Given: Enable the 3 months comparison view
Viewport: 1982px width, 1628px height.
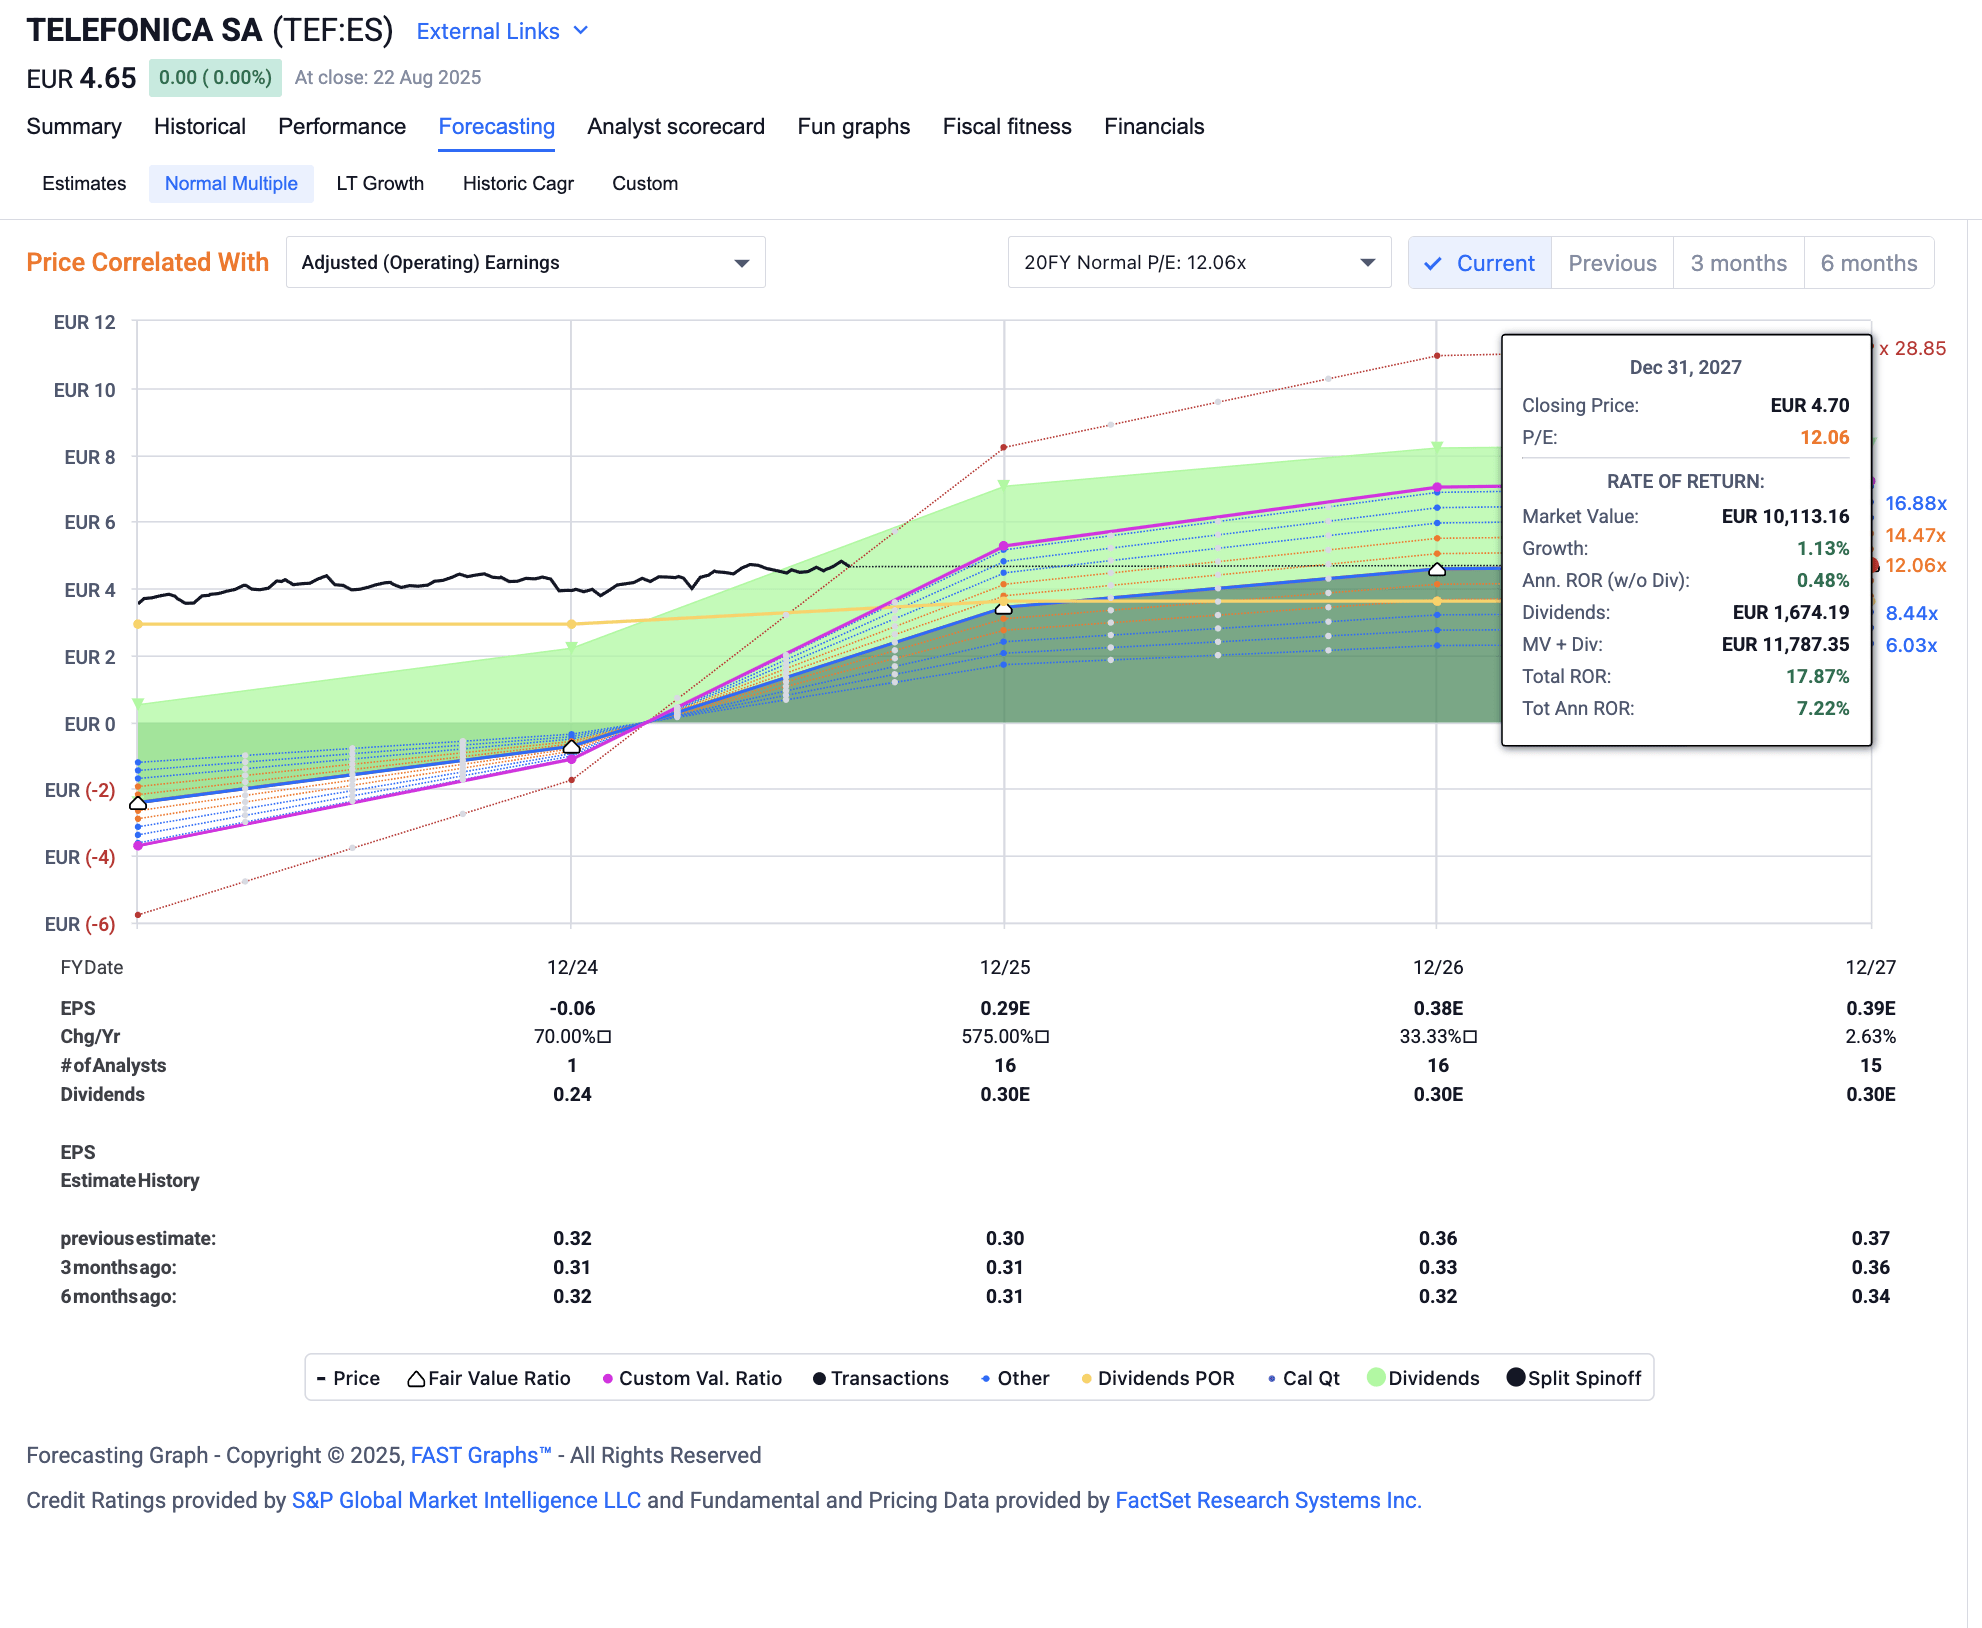Looking at the screenshot, I should pyautogui.click(x=1738, y=262).
